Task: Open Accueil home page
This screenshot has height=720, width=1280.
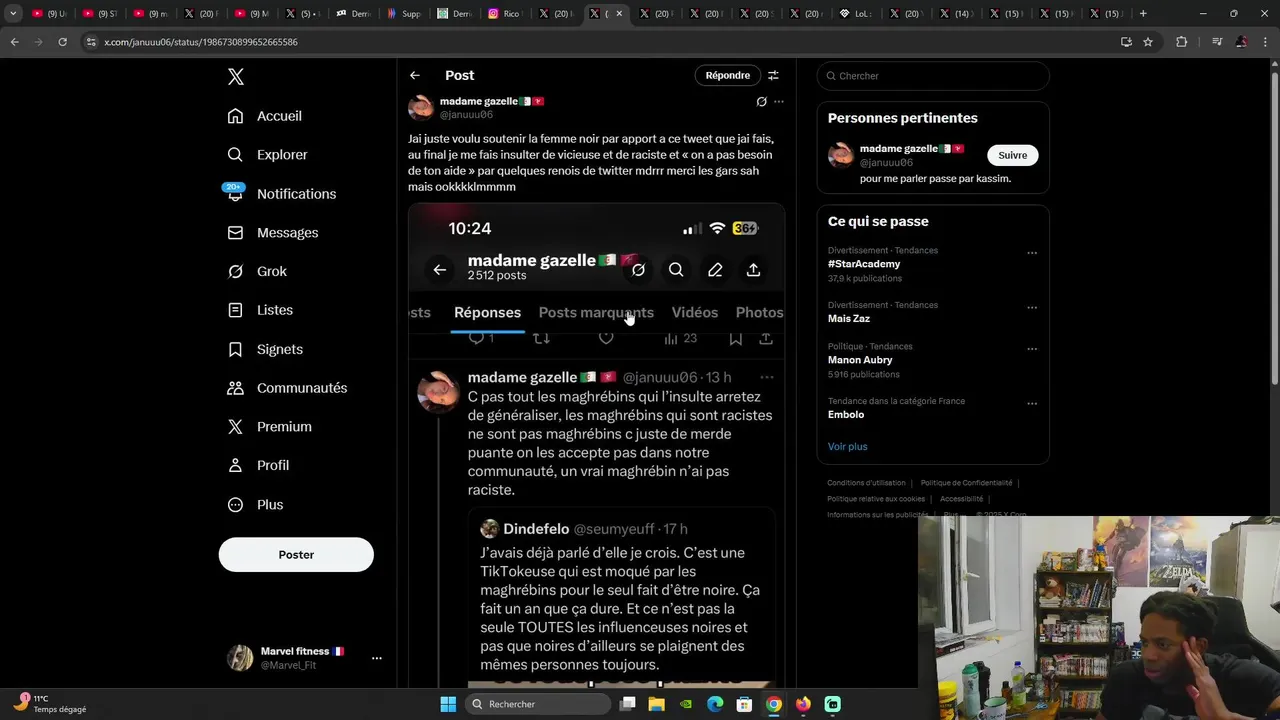Action: tap(264, 116)
